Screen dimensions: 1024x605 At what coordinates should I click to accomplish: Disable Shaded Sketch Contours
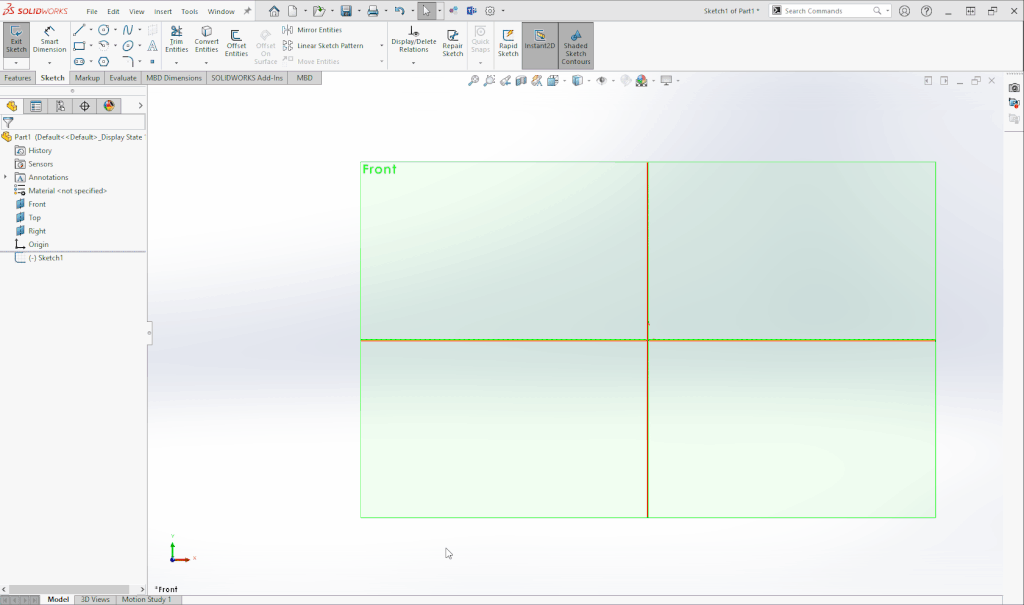(x=575, y=44)
